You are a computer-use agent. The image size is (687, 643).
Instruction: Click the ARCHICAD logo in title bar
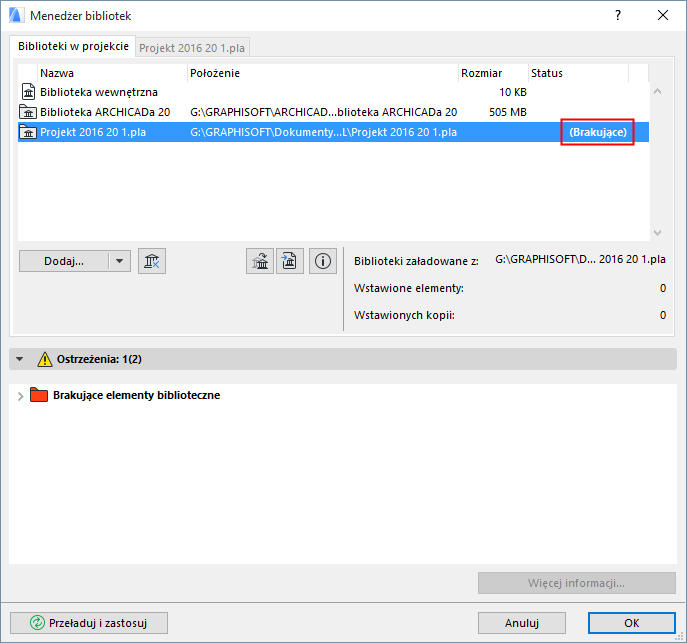click(16, 16)
